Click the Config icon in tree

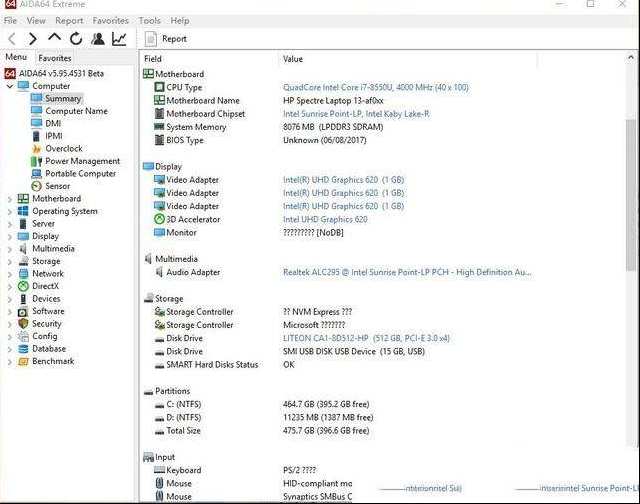click(x=23, y=336)
